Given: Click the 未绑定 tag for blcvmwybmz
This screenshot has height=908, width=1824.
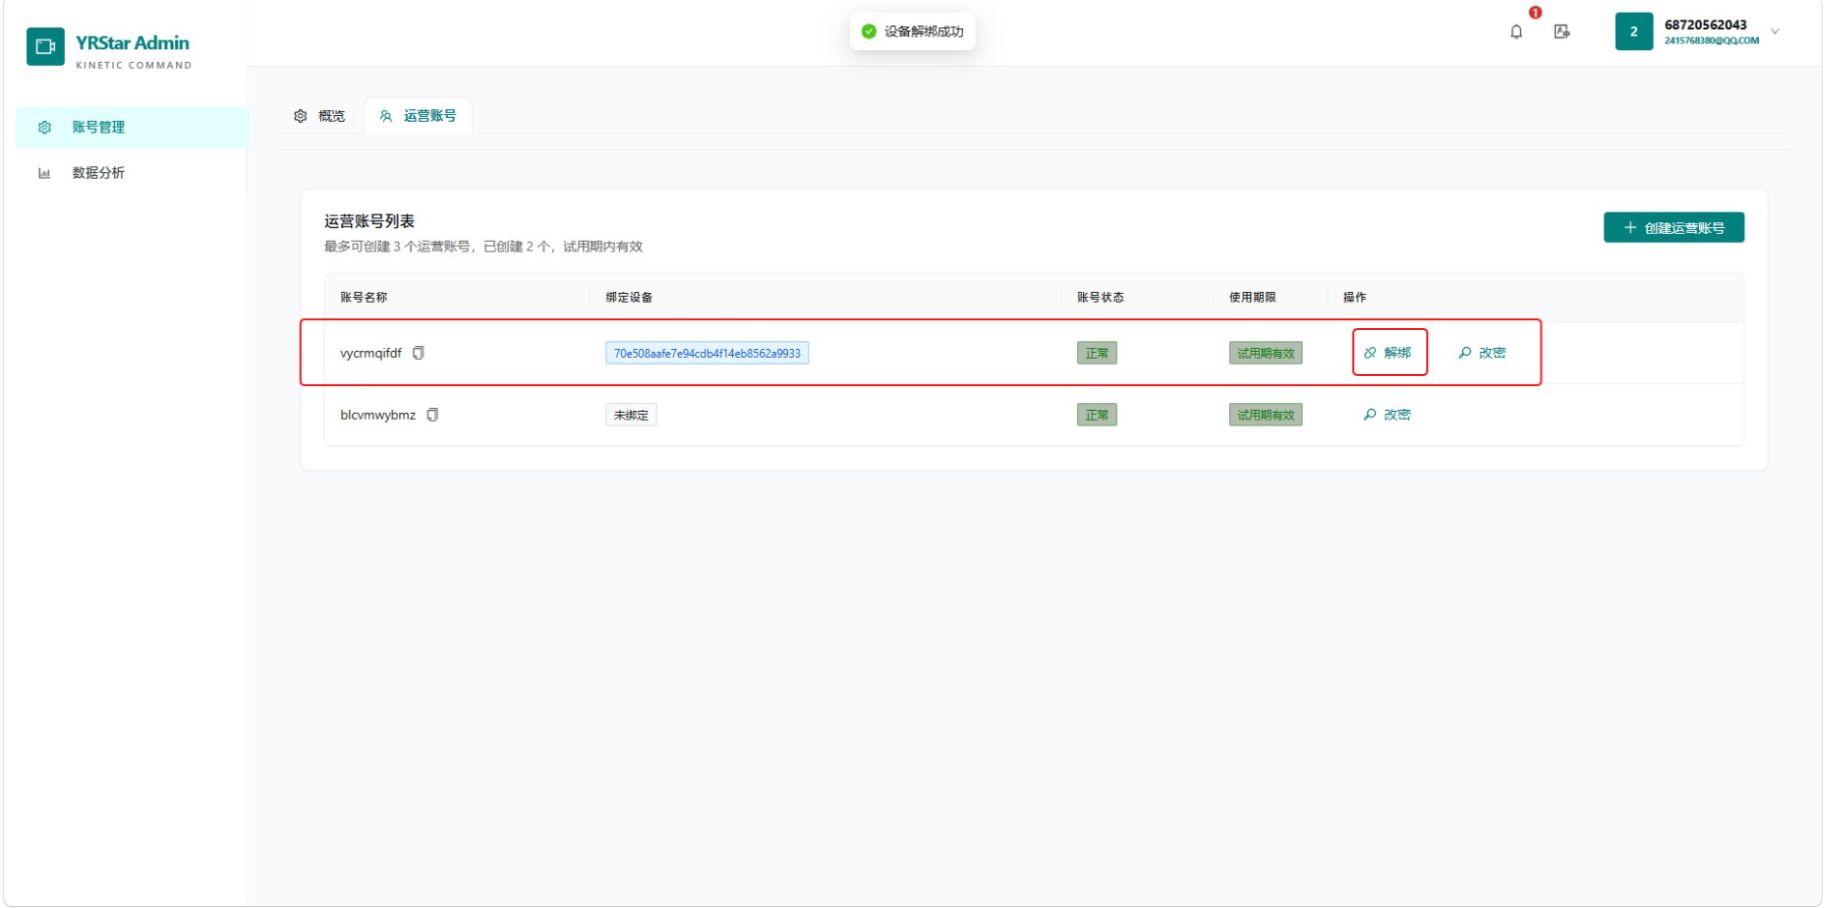Looking at the screenshot, I should (631, 415).
